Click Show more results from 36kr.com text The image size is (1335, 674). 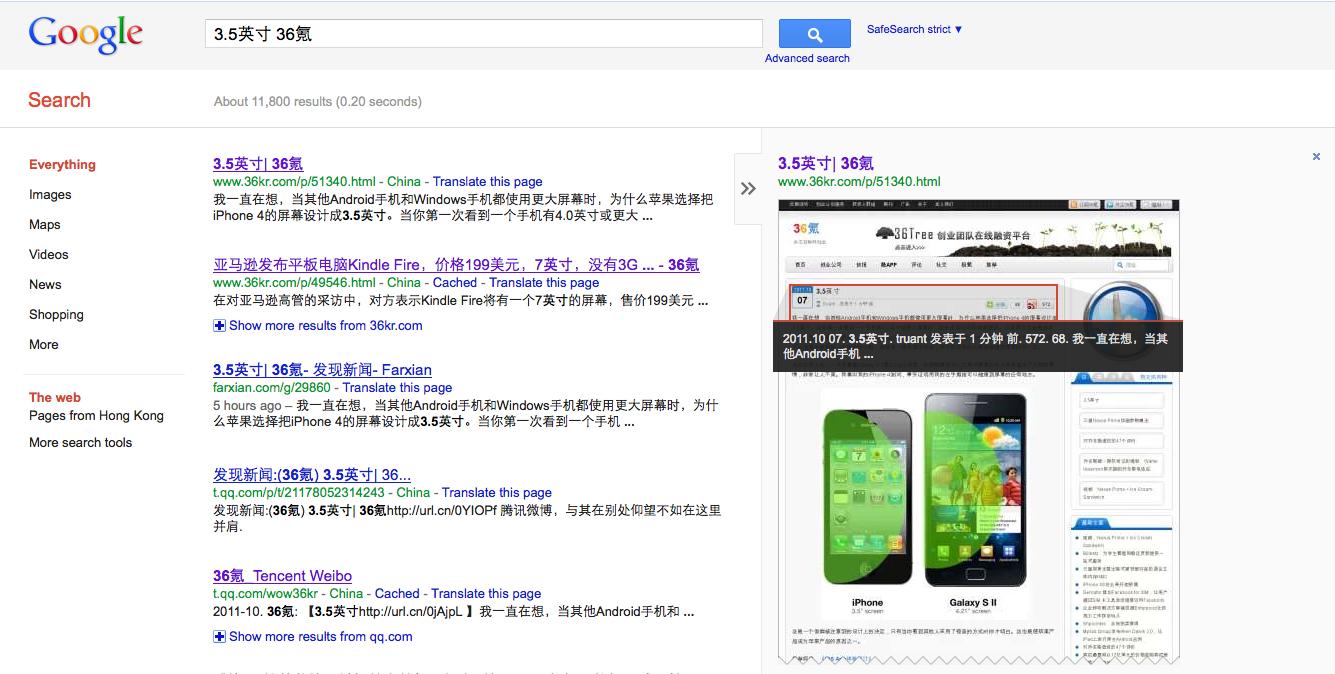click(326, 325)
